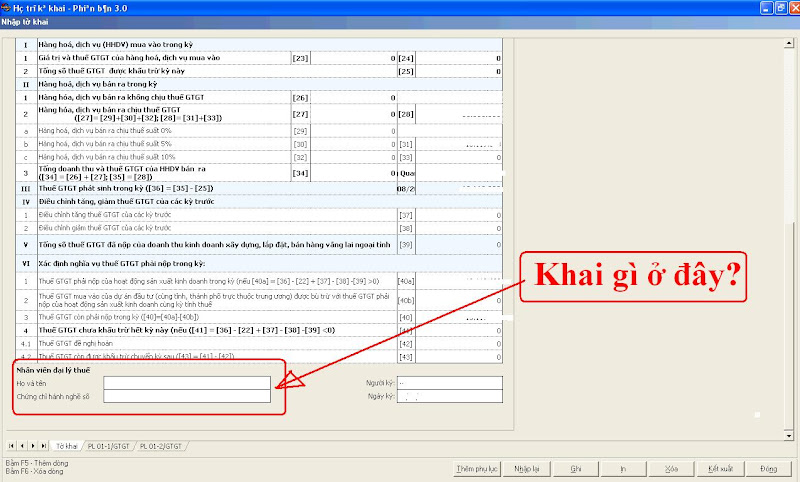Print using the In button

[x=623, y=467]
